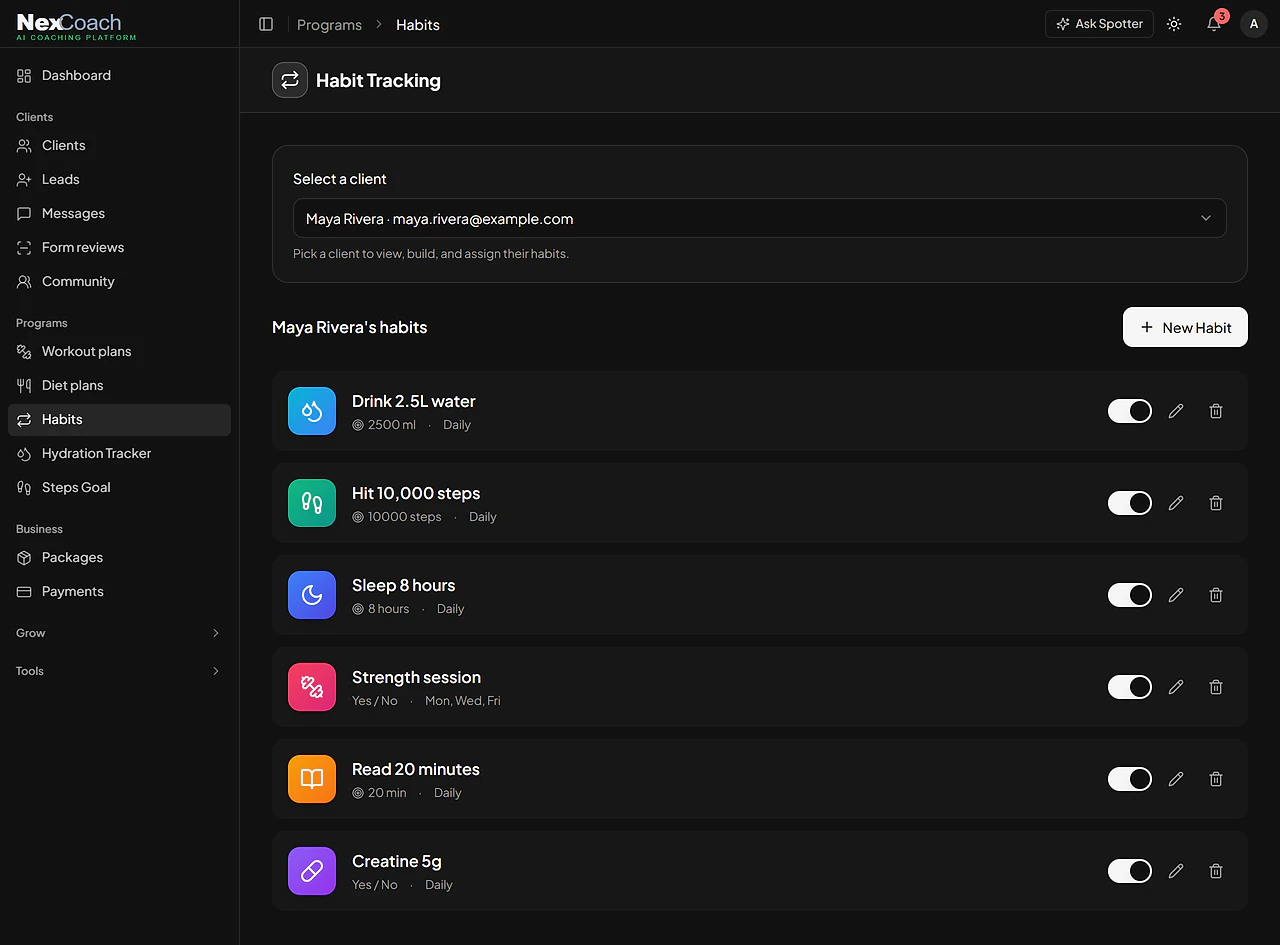Edit the Hit 10,000 steps habit

[x=1176, y=503]
